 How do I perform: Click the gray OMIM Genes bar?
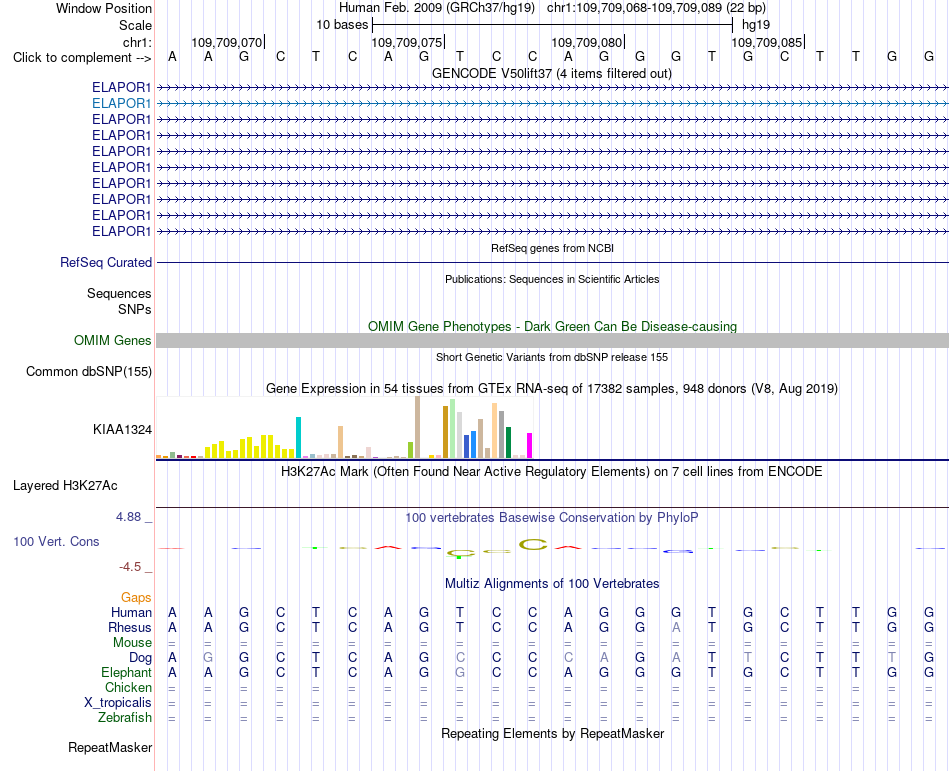(552, 340)
